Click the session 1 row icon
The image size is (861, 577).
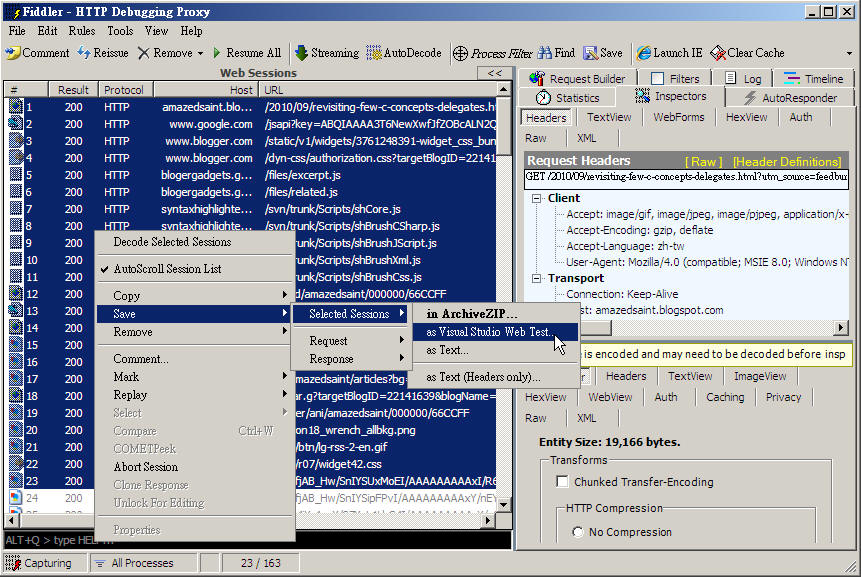16,107
